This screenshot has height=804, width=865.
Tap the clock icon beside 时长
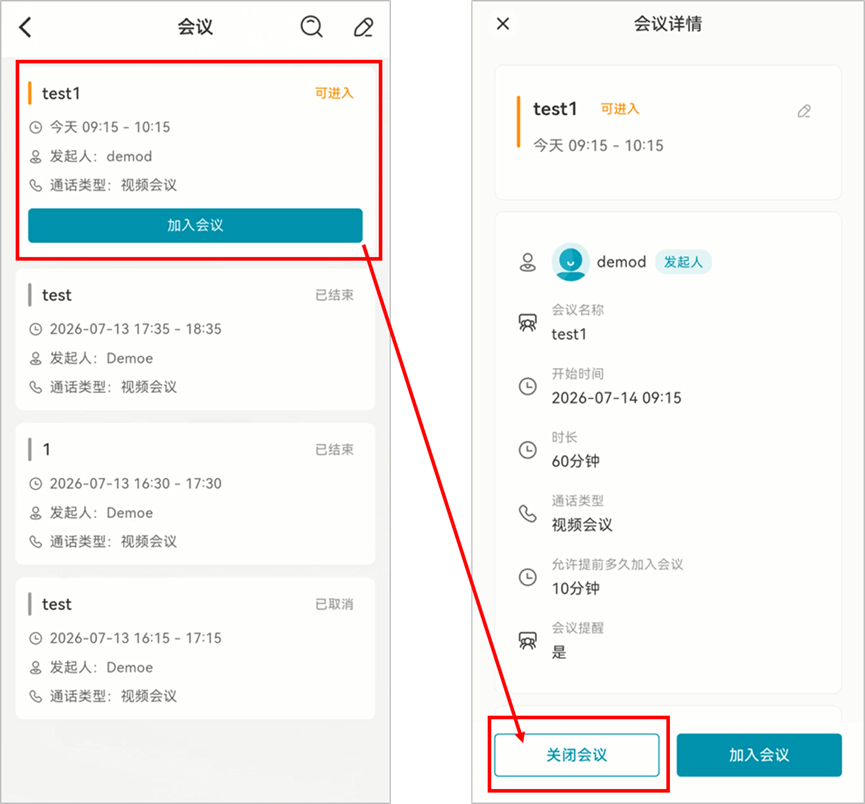click(528, 450)
